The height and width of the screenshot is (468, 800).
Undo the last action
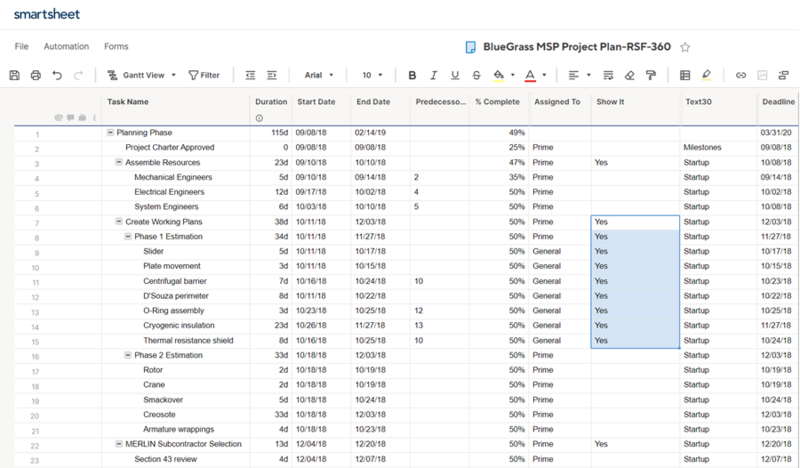pyautogui.click(x=57, y=75)
